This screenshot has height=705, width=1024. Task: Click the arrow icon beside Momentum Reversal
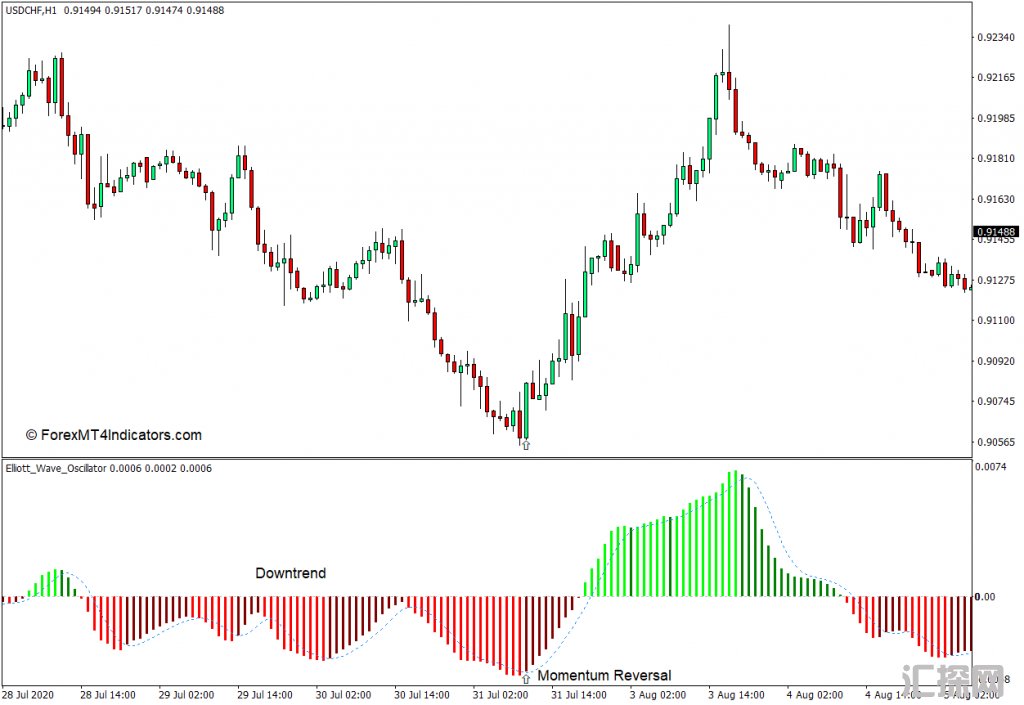tap(526, 677)
